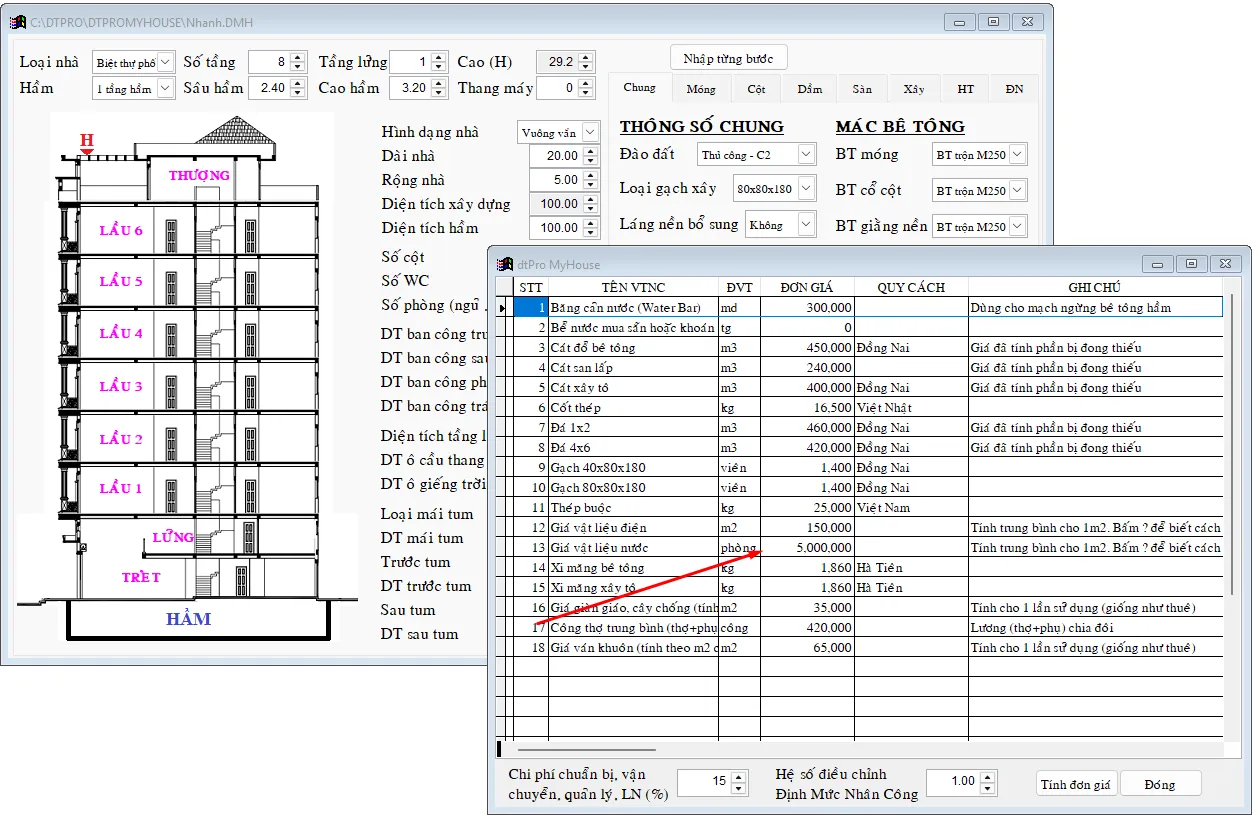
Task: Open the Dầm tab
Action: coord(809,89)
